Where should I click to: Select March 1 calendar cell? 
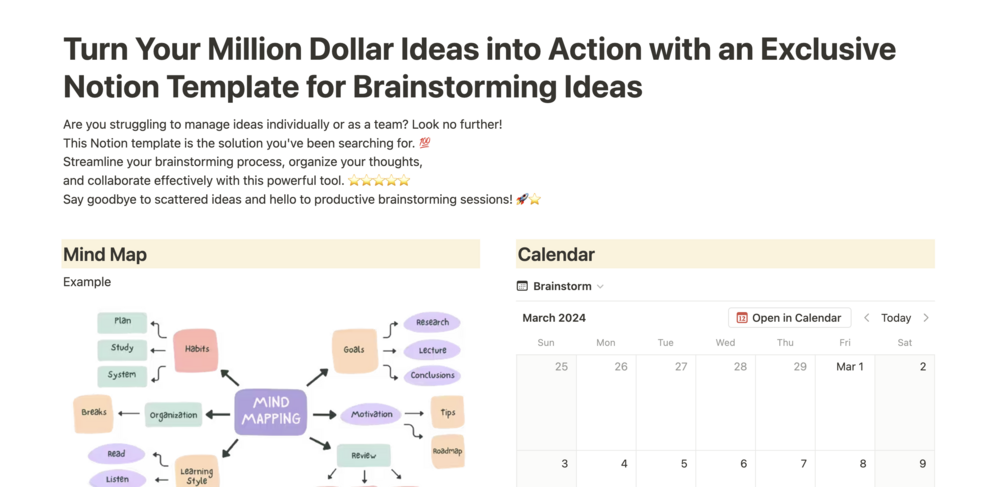[x=844, y=400]
